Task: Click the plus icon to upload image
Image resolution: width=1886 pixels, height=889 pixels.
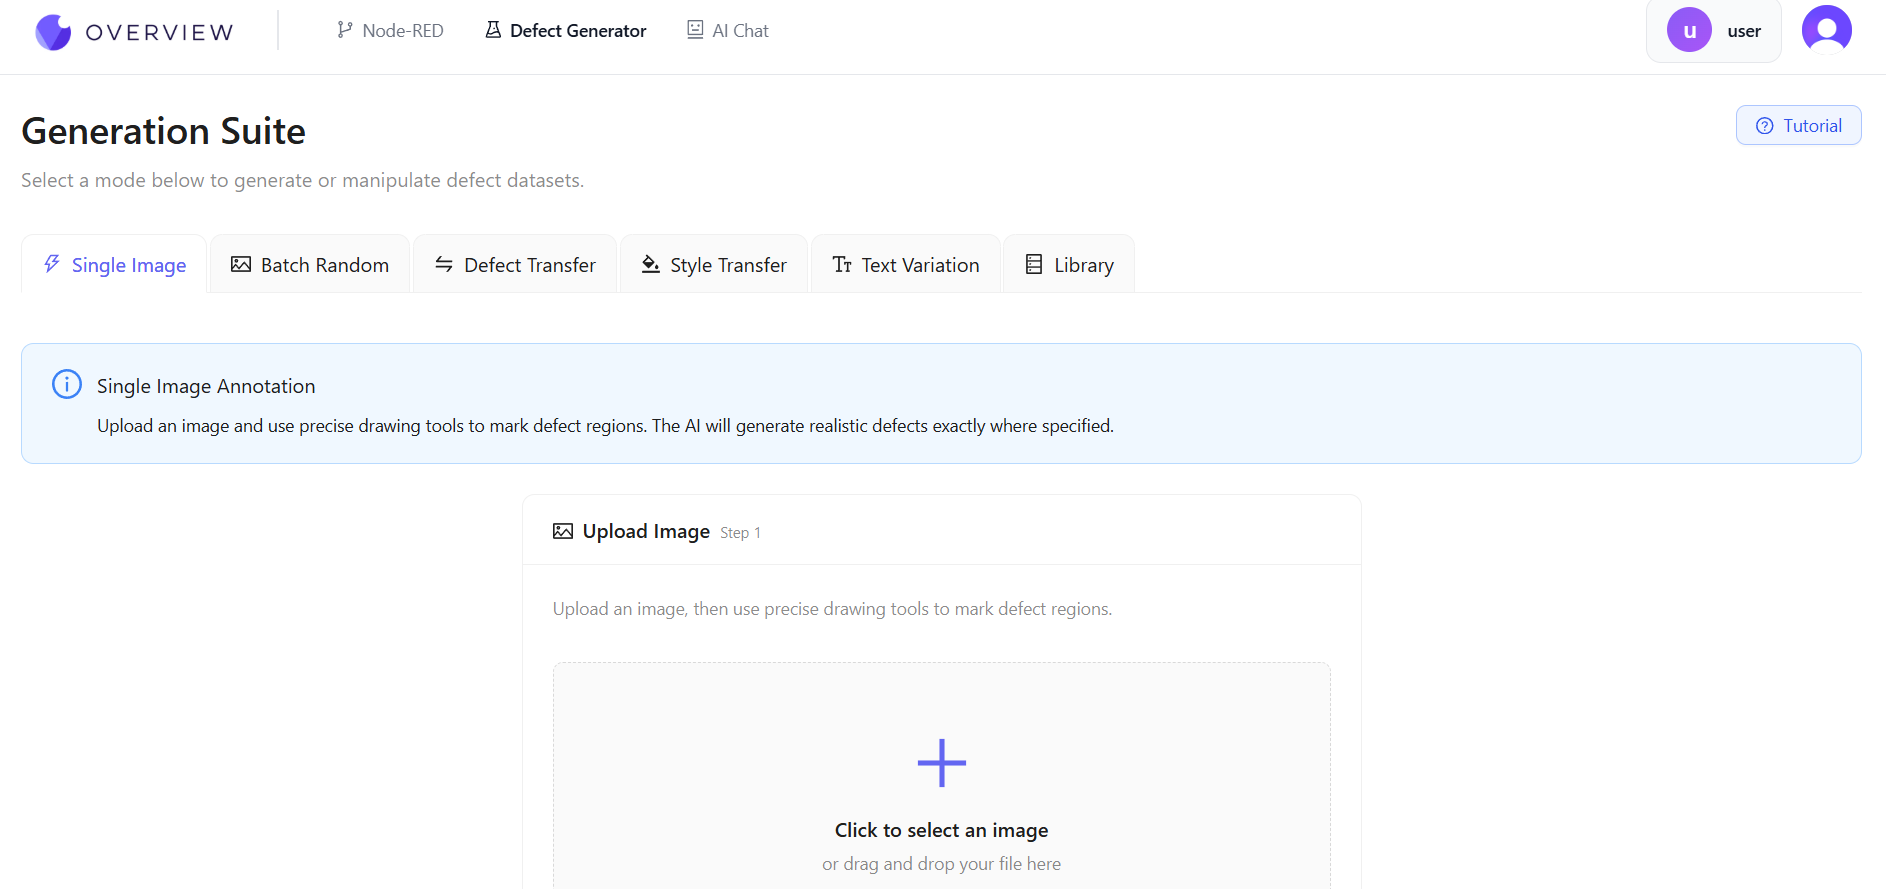Action: 941,763
